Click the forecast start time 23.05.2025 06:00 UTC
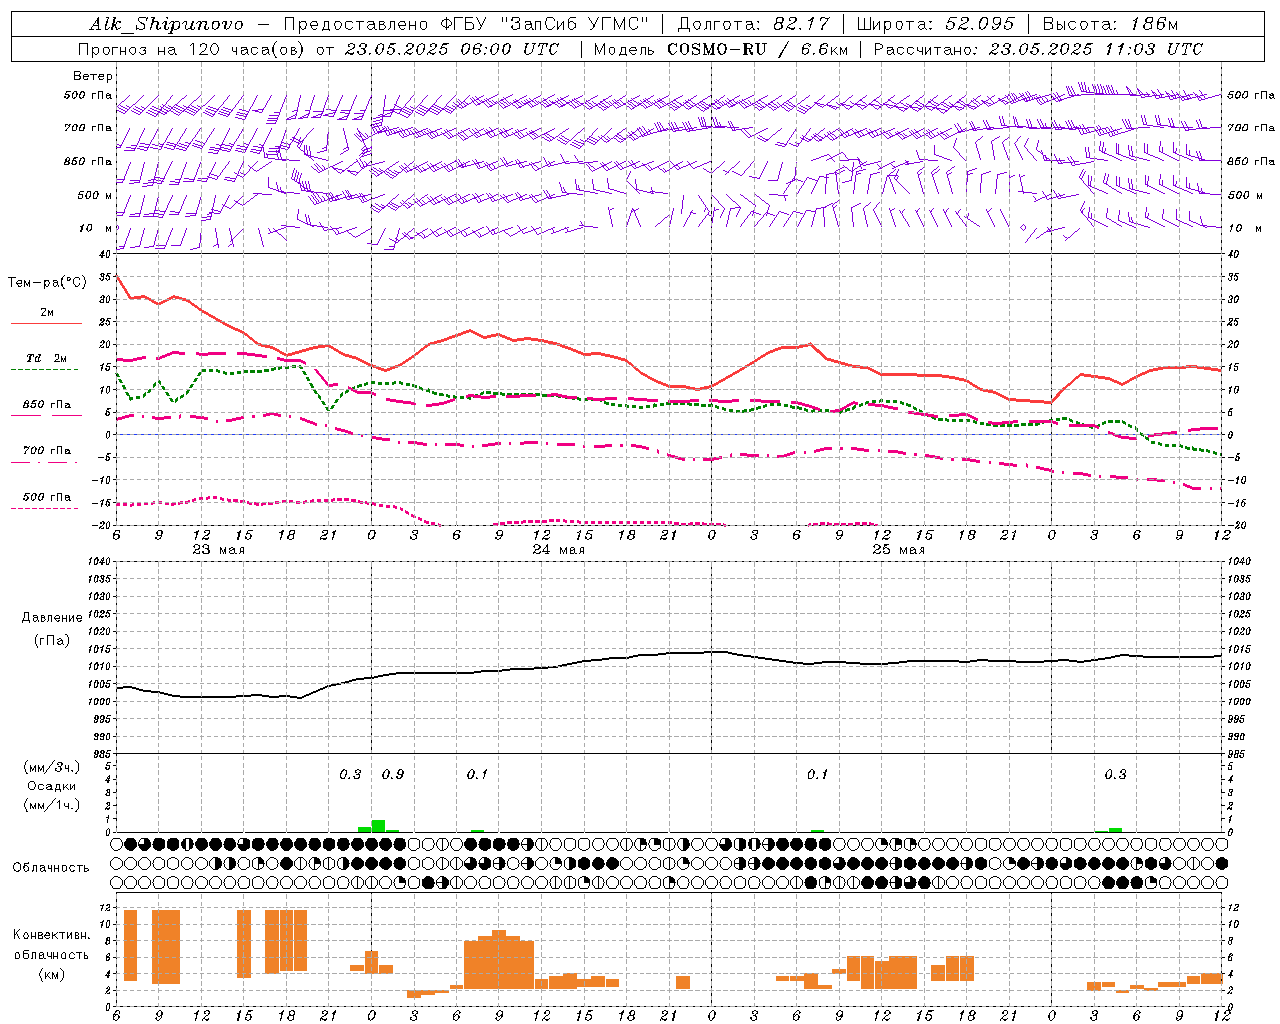 (451, 49)
